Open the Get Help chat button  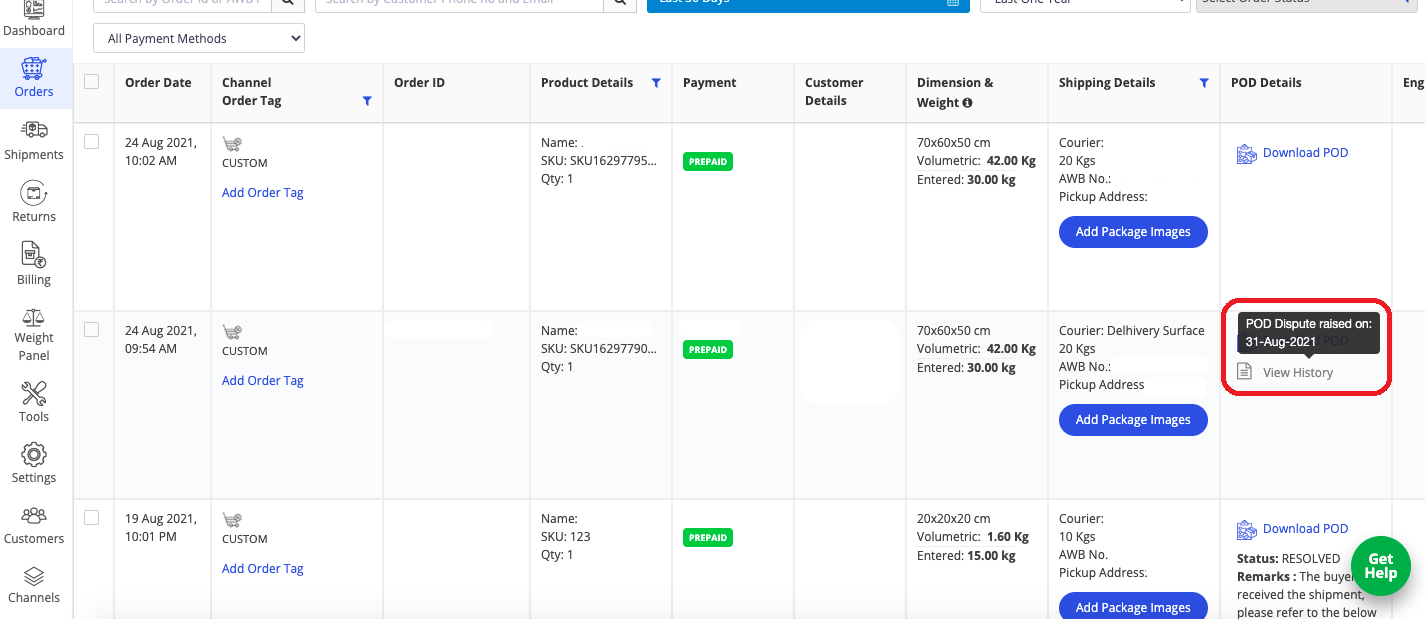click(x=1380, y=567)
